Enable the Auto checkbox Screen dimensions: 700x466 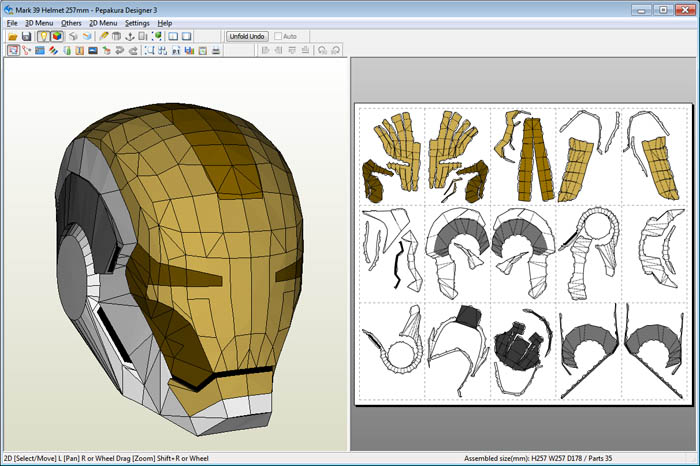(278, 36)
